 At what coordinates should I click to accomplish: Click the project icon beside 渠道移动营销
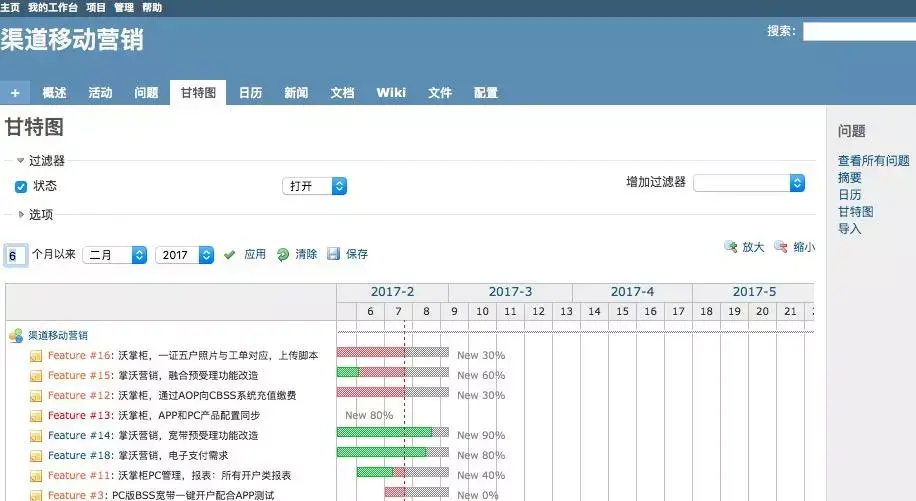coord(16,335)
